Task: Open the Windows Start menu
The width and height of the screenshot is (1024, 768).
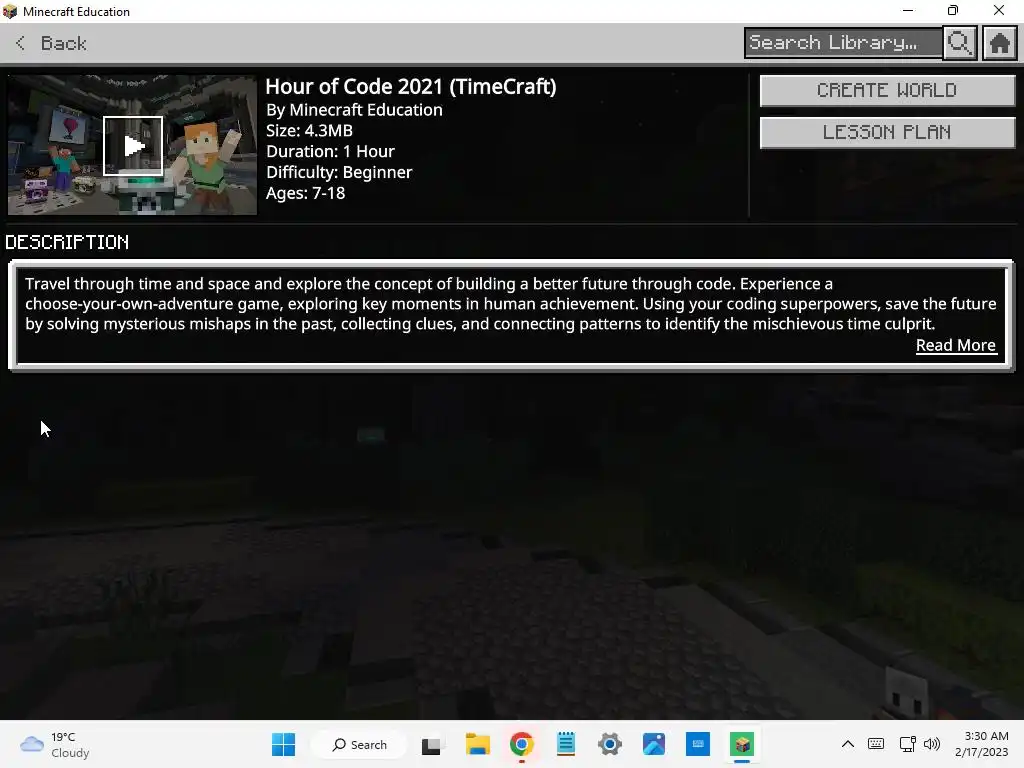Action: (x=283, y=744)
